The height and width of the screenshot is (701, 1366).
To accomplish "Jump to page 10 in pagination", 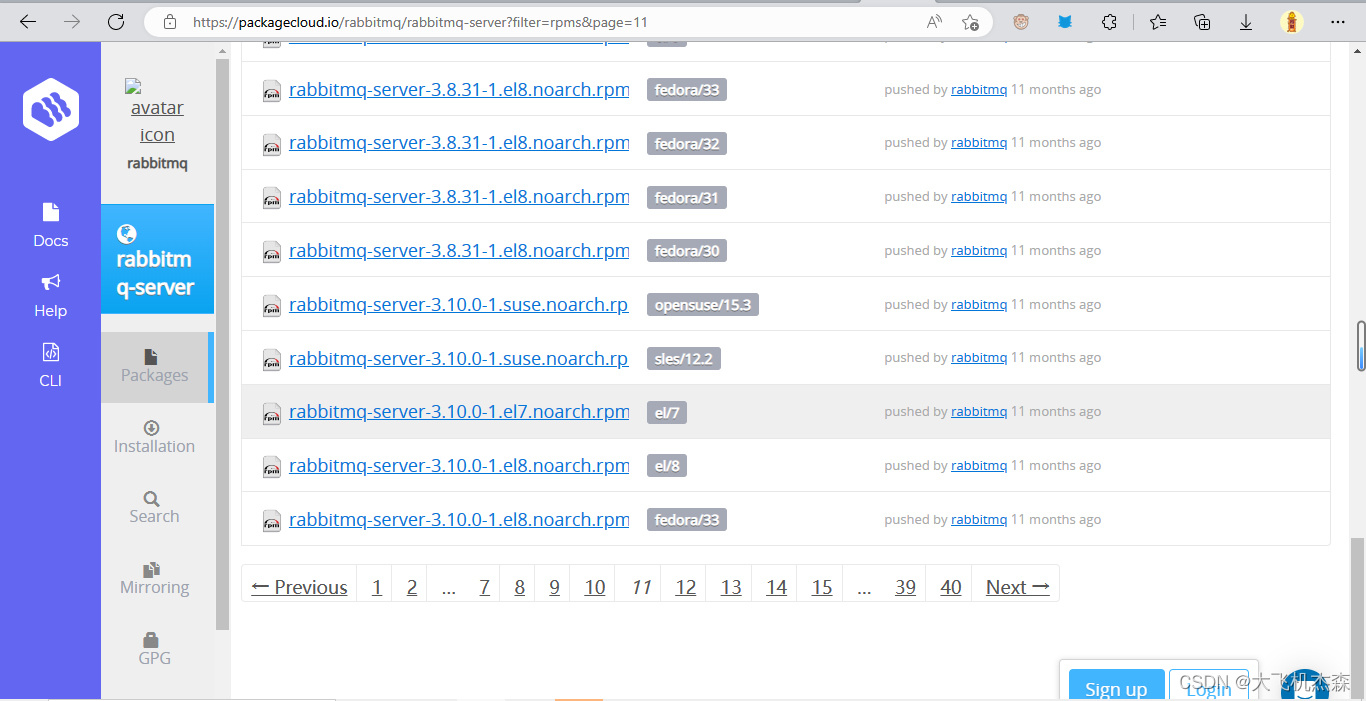I will (x=595, y=587).
